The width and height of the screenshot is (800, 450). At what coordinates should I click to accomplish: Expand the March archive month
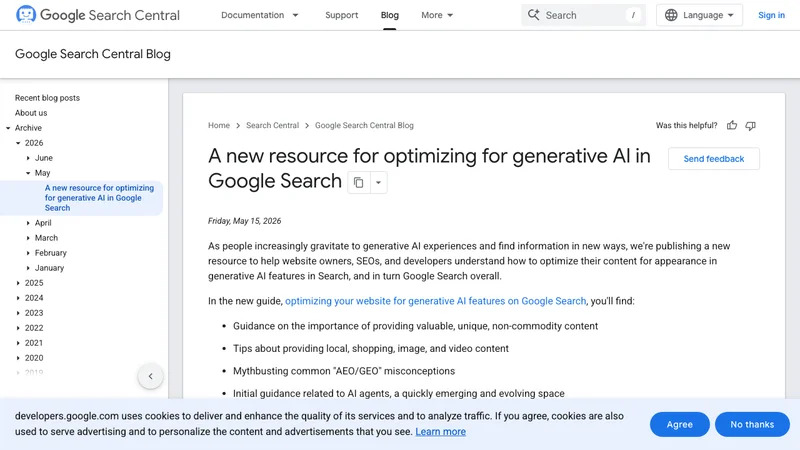click(28, 238)
